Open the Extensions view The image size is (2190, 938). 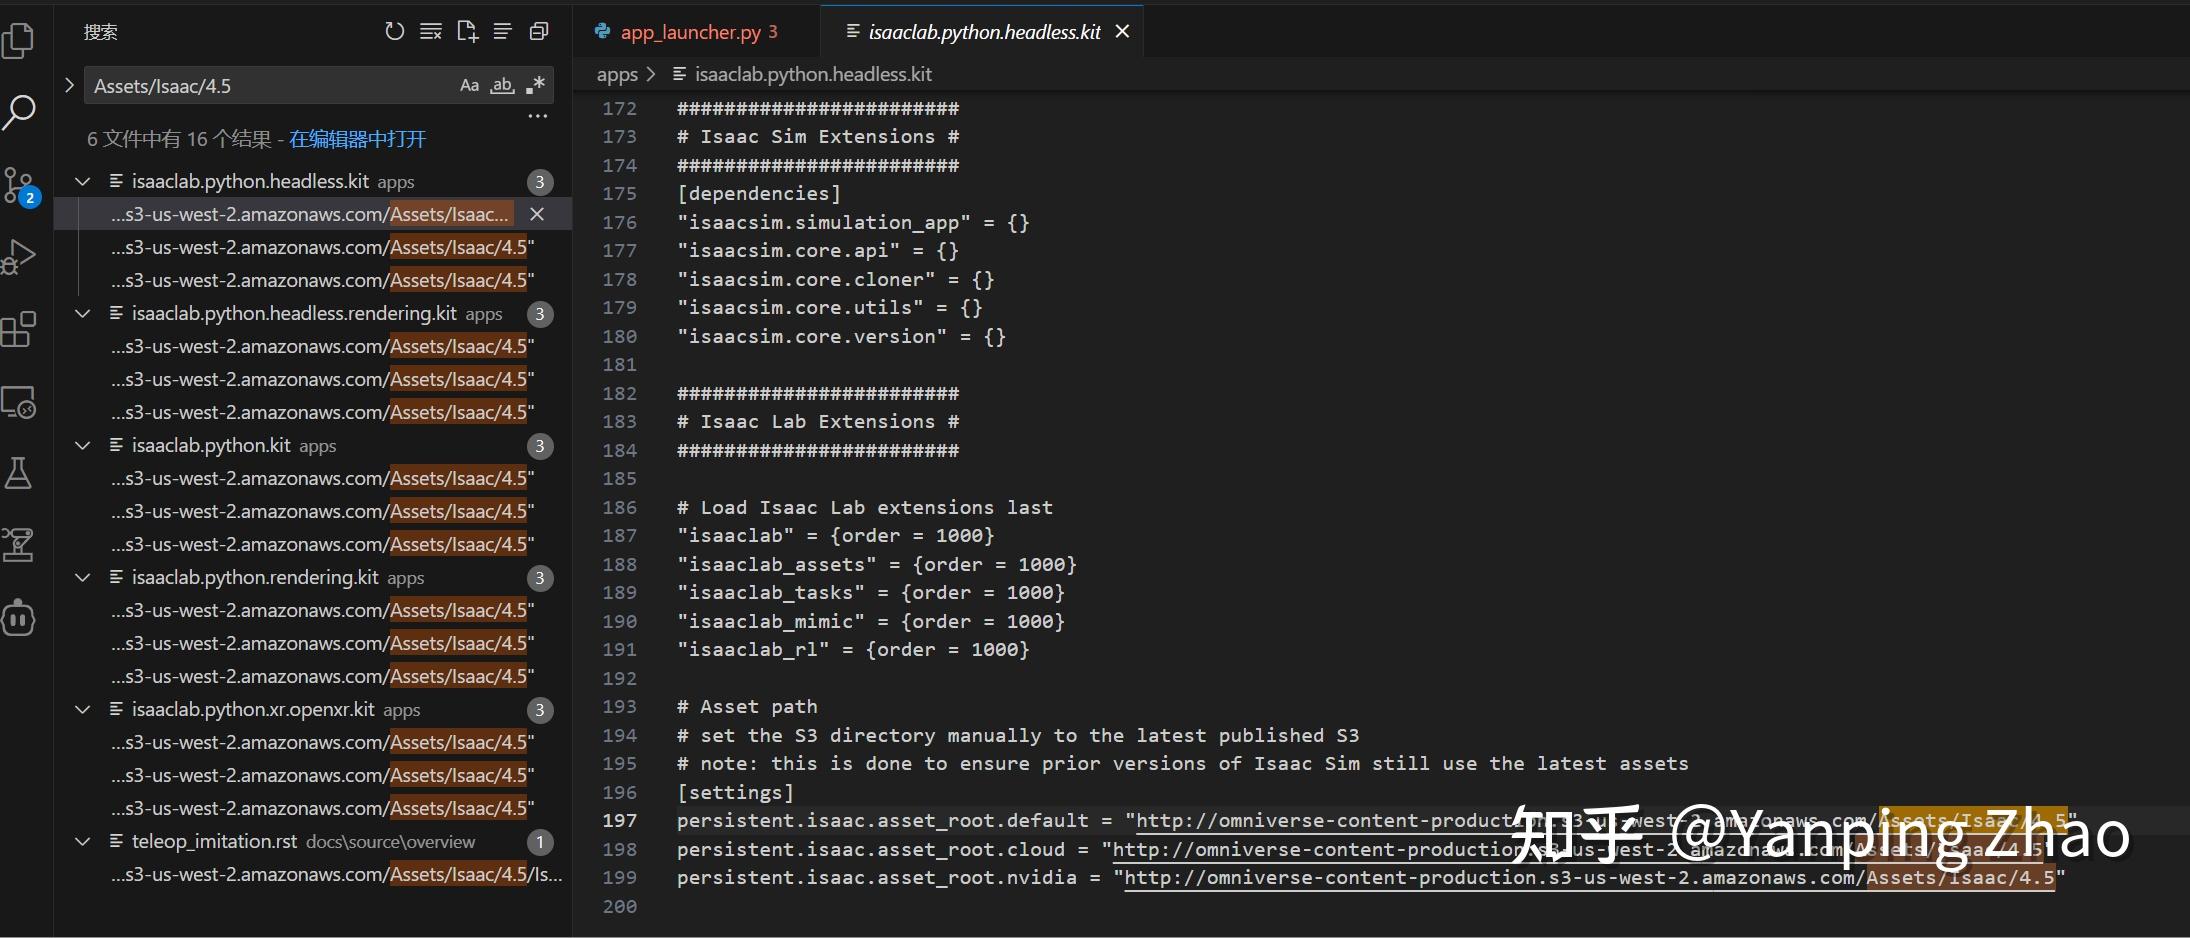click(x=20, y=328)
